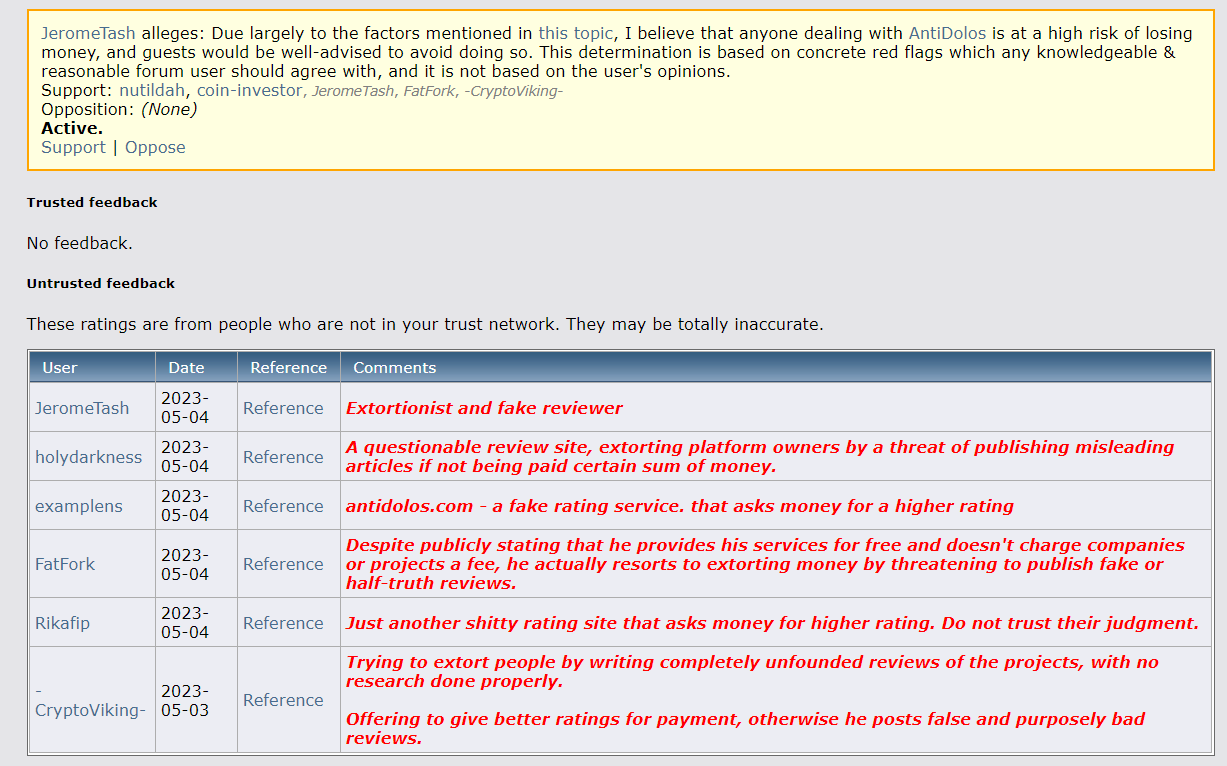Open the Reference link in Rikafip's feedback row
Viewport: 1227px width, 766px height.
tap(283, 623)
